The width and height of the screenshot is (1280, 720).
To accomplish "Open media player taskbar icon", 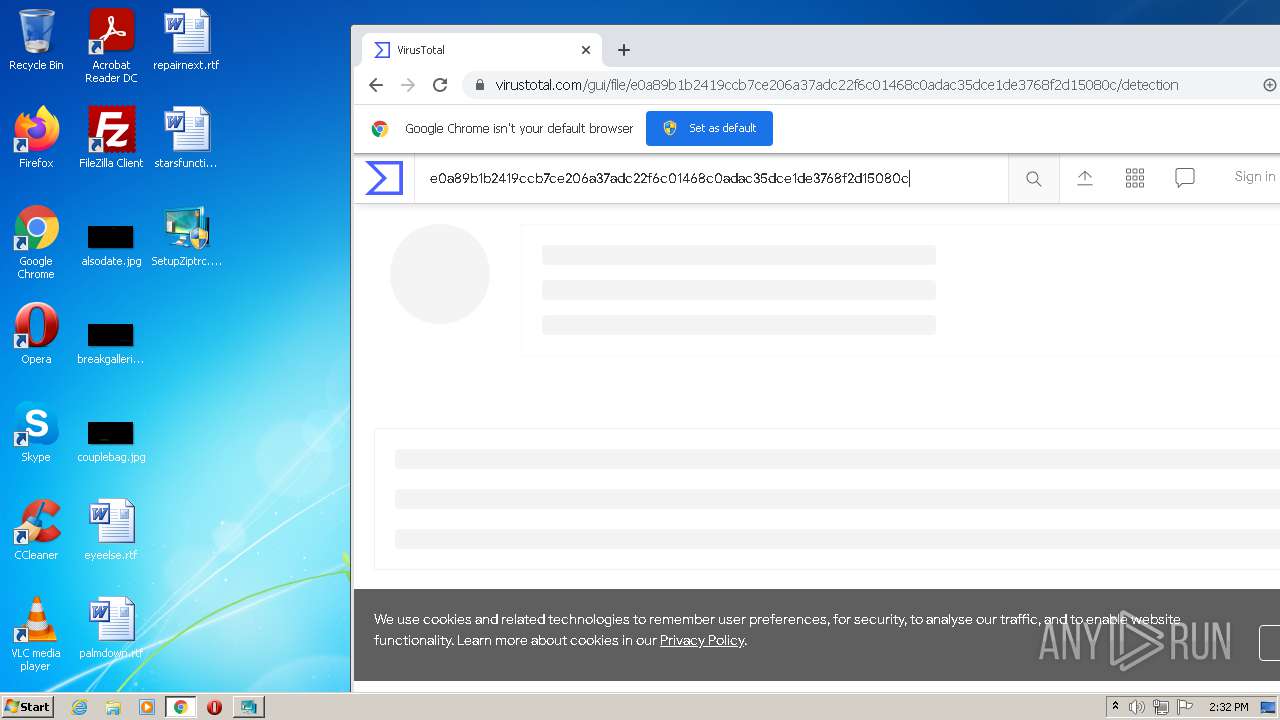I will click(x=147, y=707).
